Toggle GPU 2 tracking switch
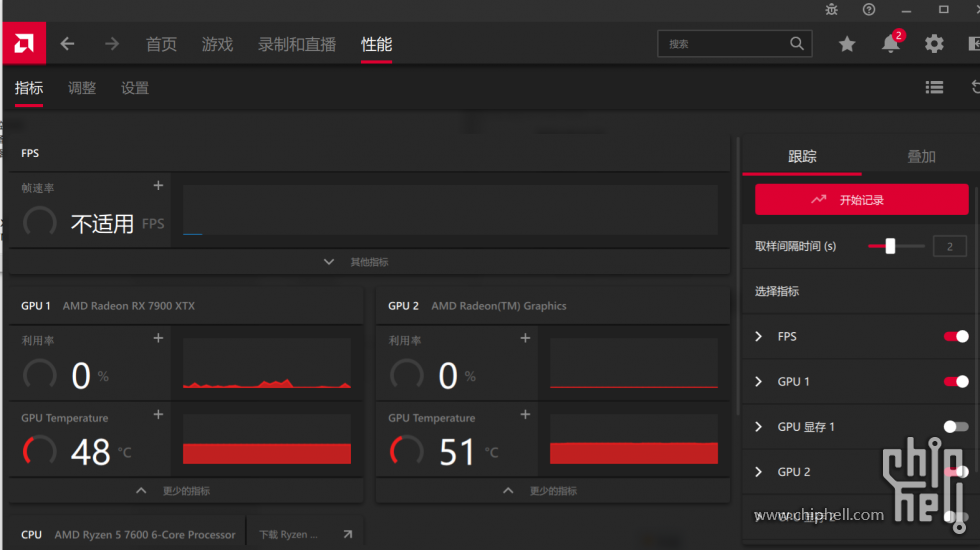Image resolution: width=980 pixels, height=550 pixels. point(956,471)
